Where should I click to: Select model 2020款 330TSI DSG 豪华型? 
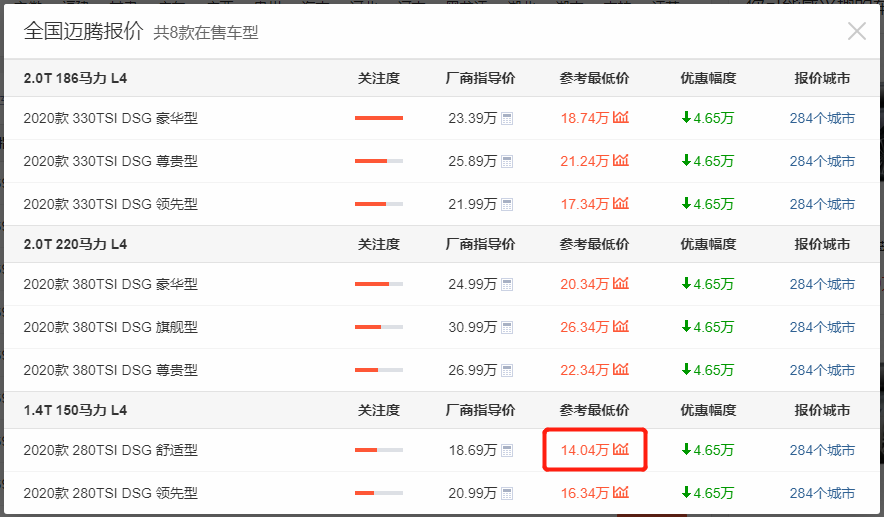110,118
